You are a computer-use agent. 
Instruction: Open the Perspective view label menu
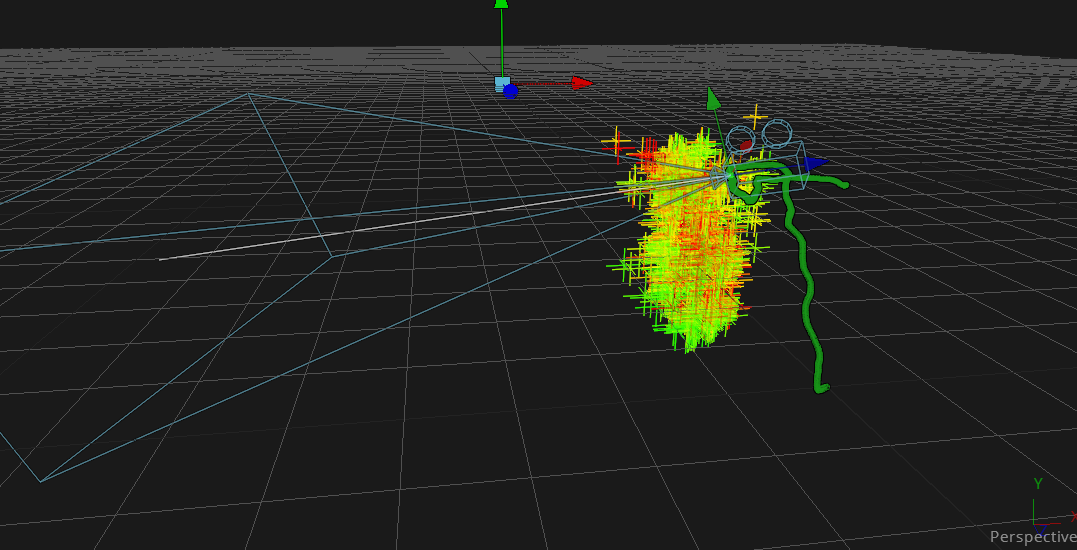1033,536
